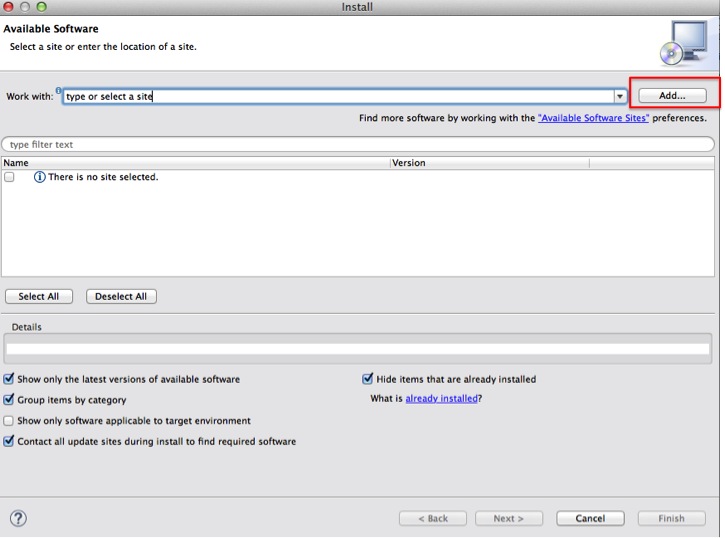Focus the Work with site text field
The width and height of the screenshot is (725, 538).
(338, 96)
